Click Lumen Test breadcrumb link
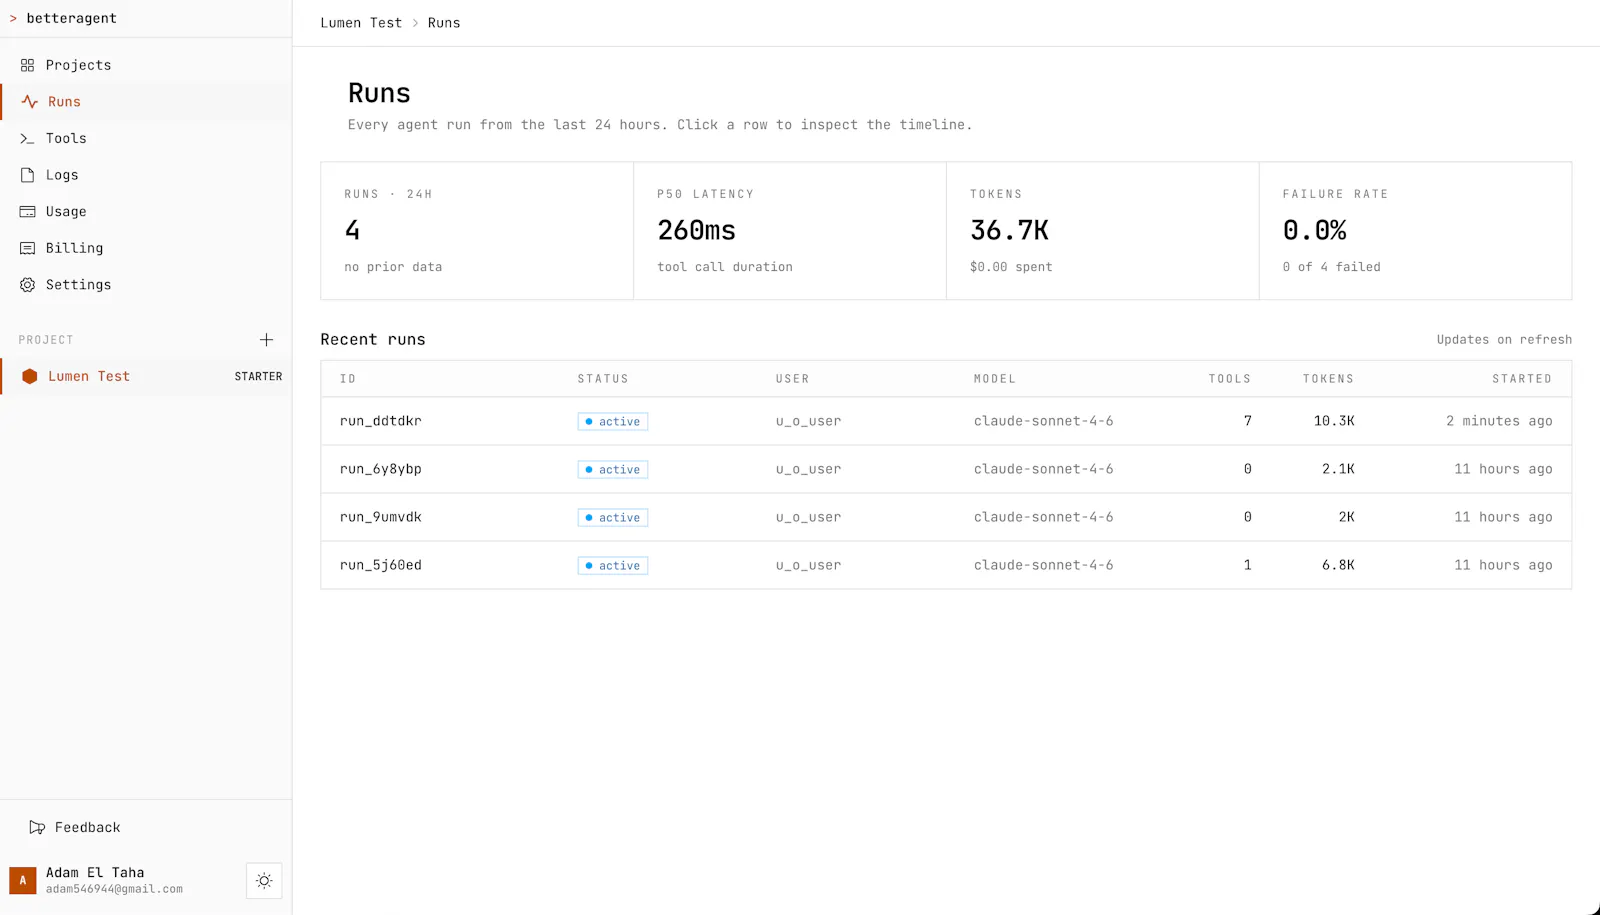This screenshot has height=915, width=1600. tap(361, 23)
